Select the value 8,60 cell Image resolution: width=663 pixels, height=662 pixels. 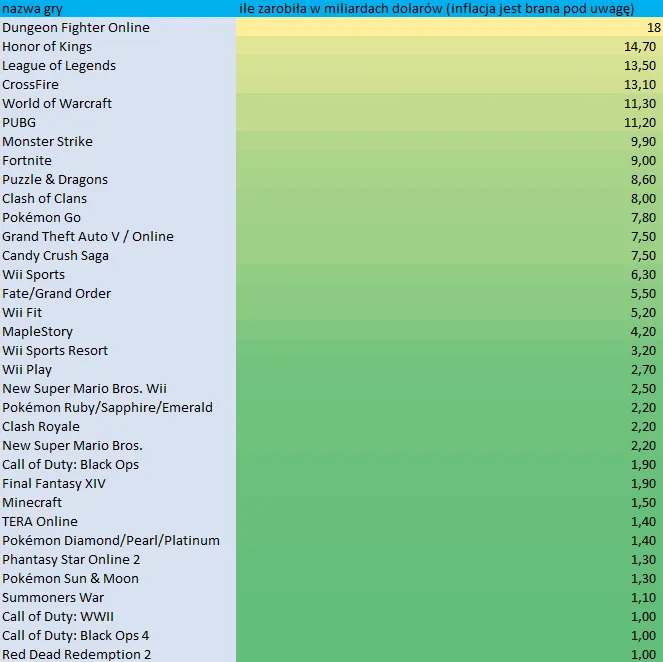(x=449, y=179)
